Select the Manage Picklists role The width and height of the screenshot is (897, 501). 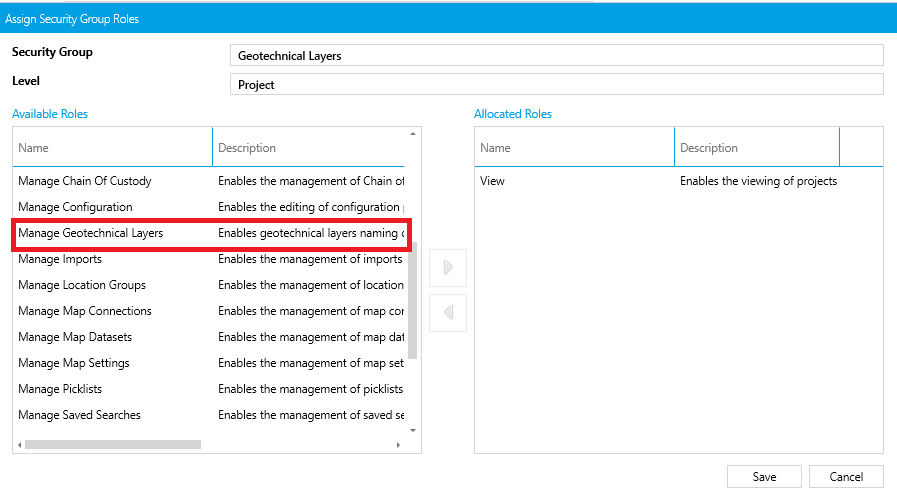pyautogui.click(x=60, y=389)
